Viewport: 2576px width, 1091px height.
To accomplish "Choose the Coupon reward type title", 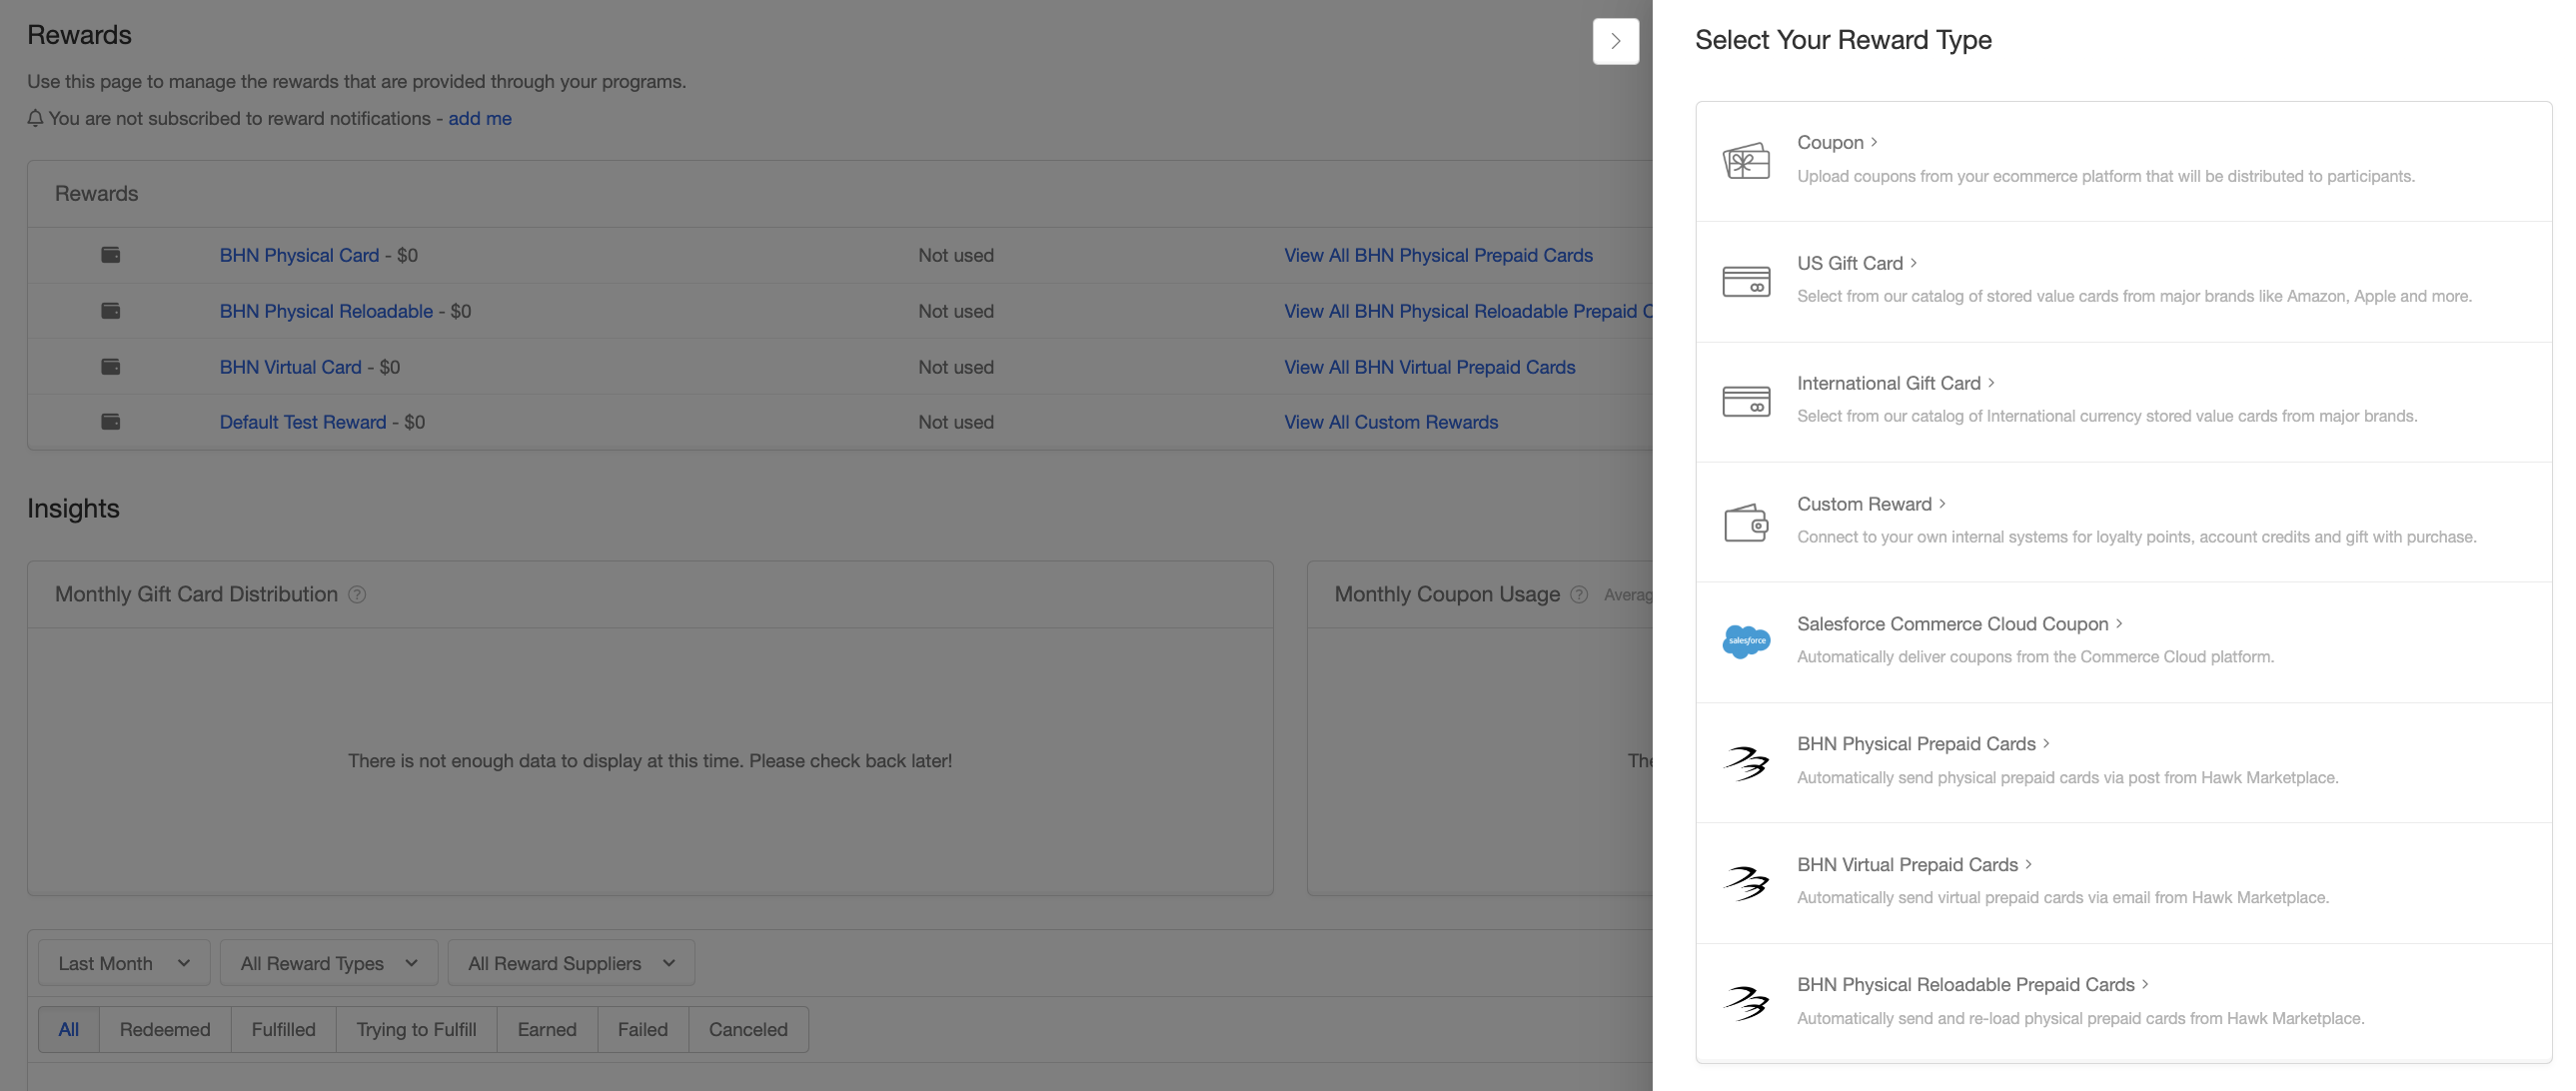I will pyautogui.click(x=1830, y=142).
